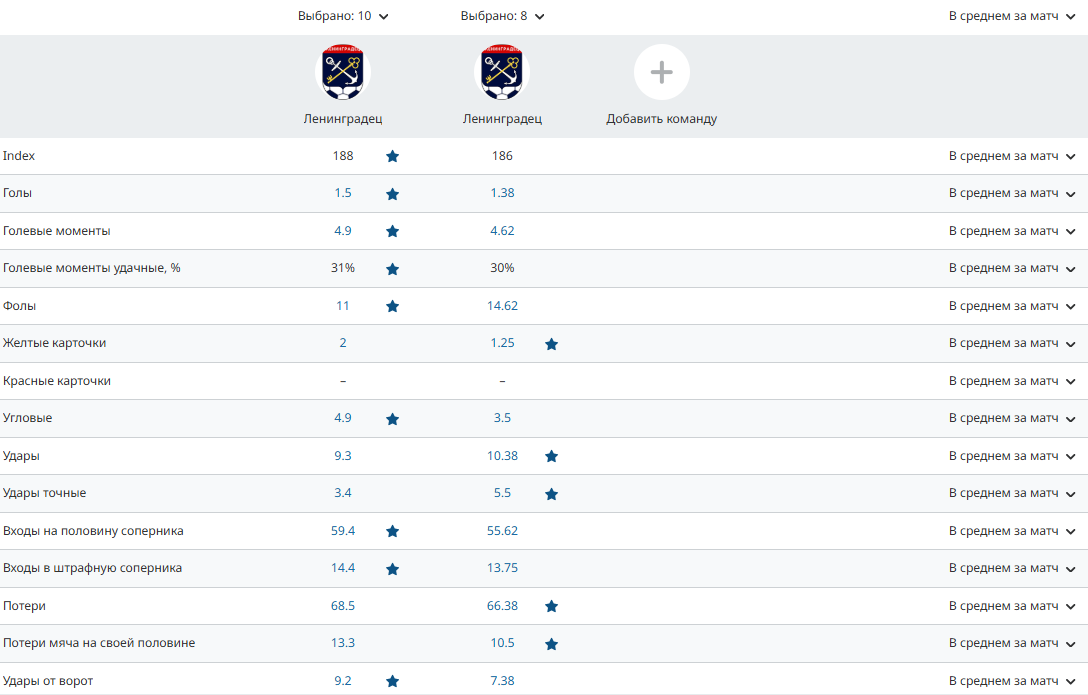Image resolution: width=1088 pixels, height=695 pixels.
Task: Click the star icon in the Удары от ворот row
Action: pos(392,681)
